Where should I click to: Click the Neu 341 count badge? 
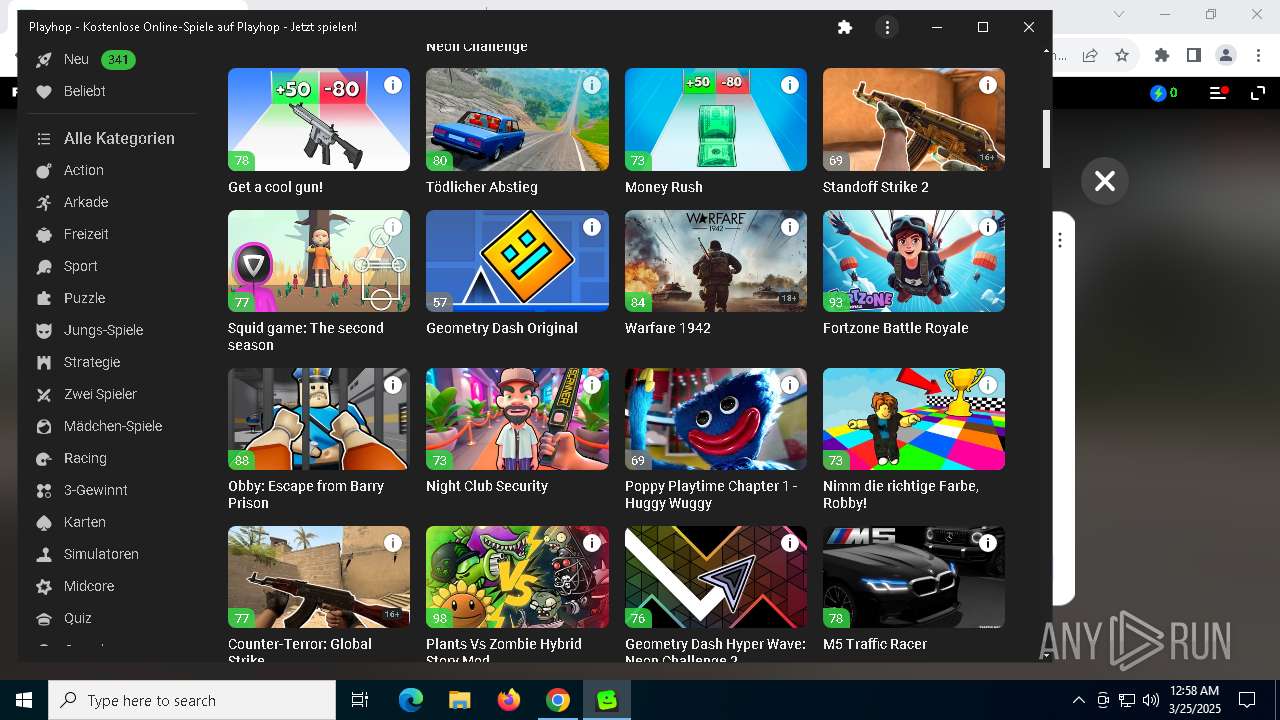coord(118,60)
